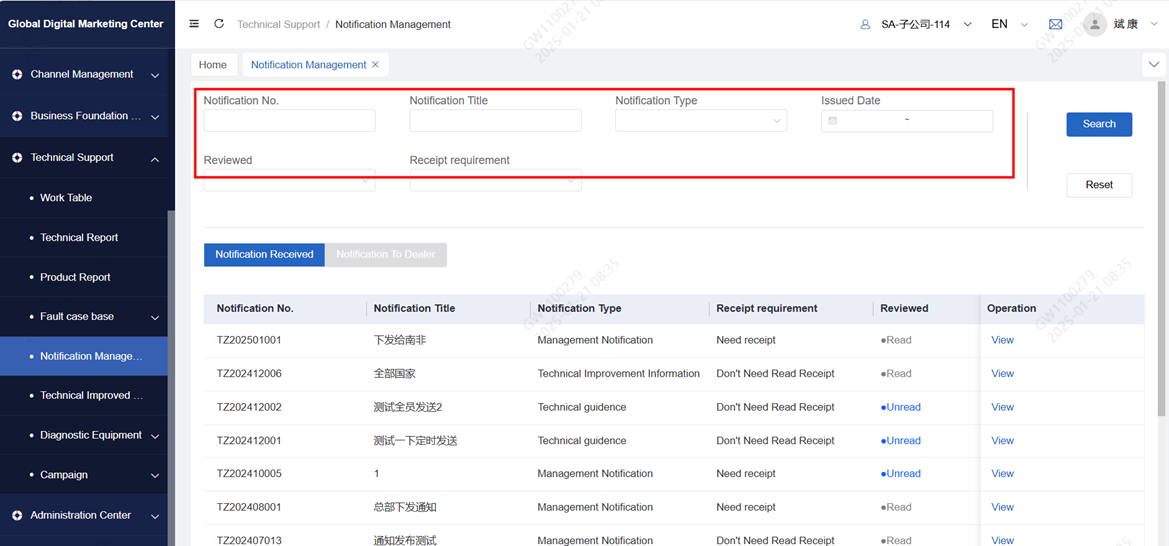Screen dimensions: 1169x546
Task: Open Work Table in sidebar
Action: point(66,198)
